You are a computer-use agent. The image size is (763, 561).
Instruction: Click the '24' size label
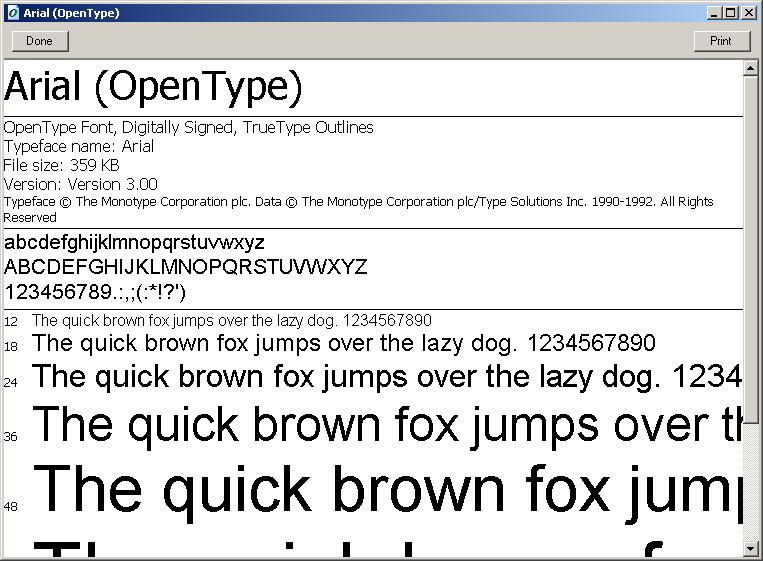[x=11, y=382]
